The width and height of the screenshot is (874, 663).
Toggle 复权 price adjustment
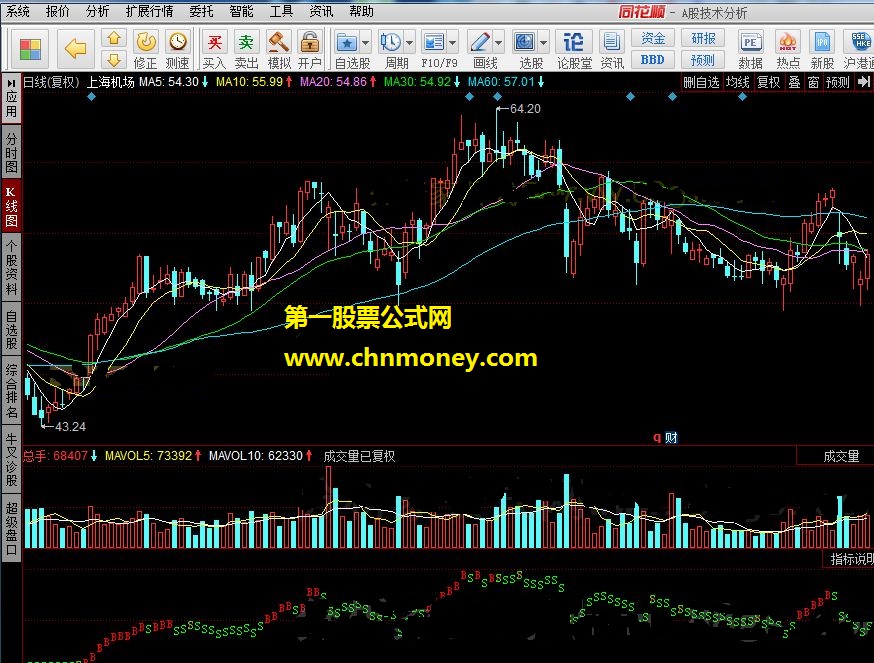(768, 82)
